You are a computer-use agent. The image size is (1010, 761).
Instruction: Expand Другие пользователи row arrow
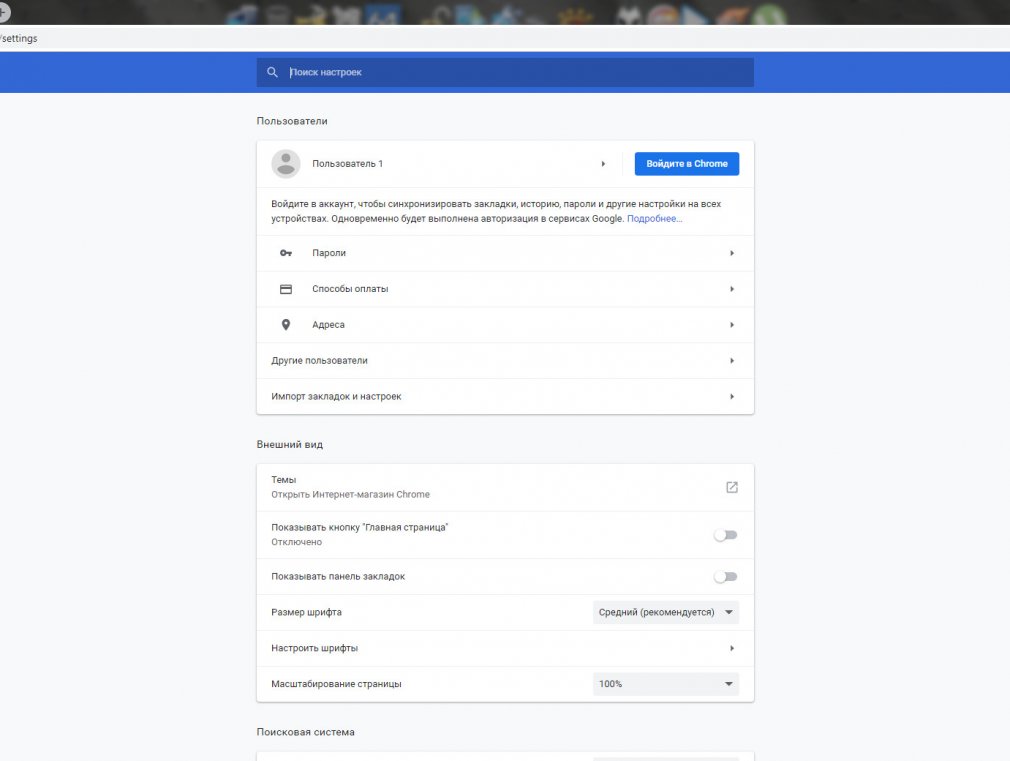click(x=732, y=361)
